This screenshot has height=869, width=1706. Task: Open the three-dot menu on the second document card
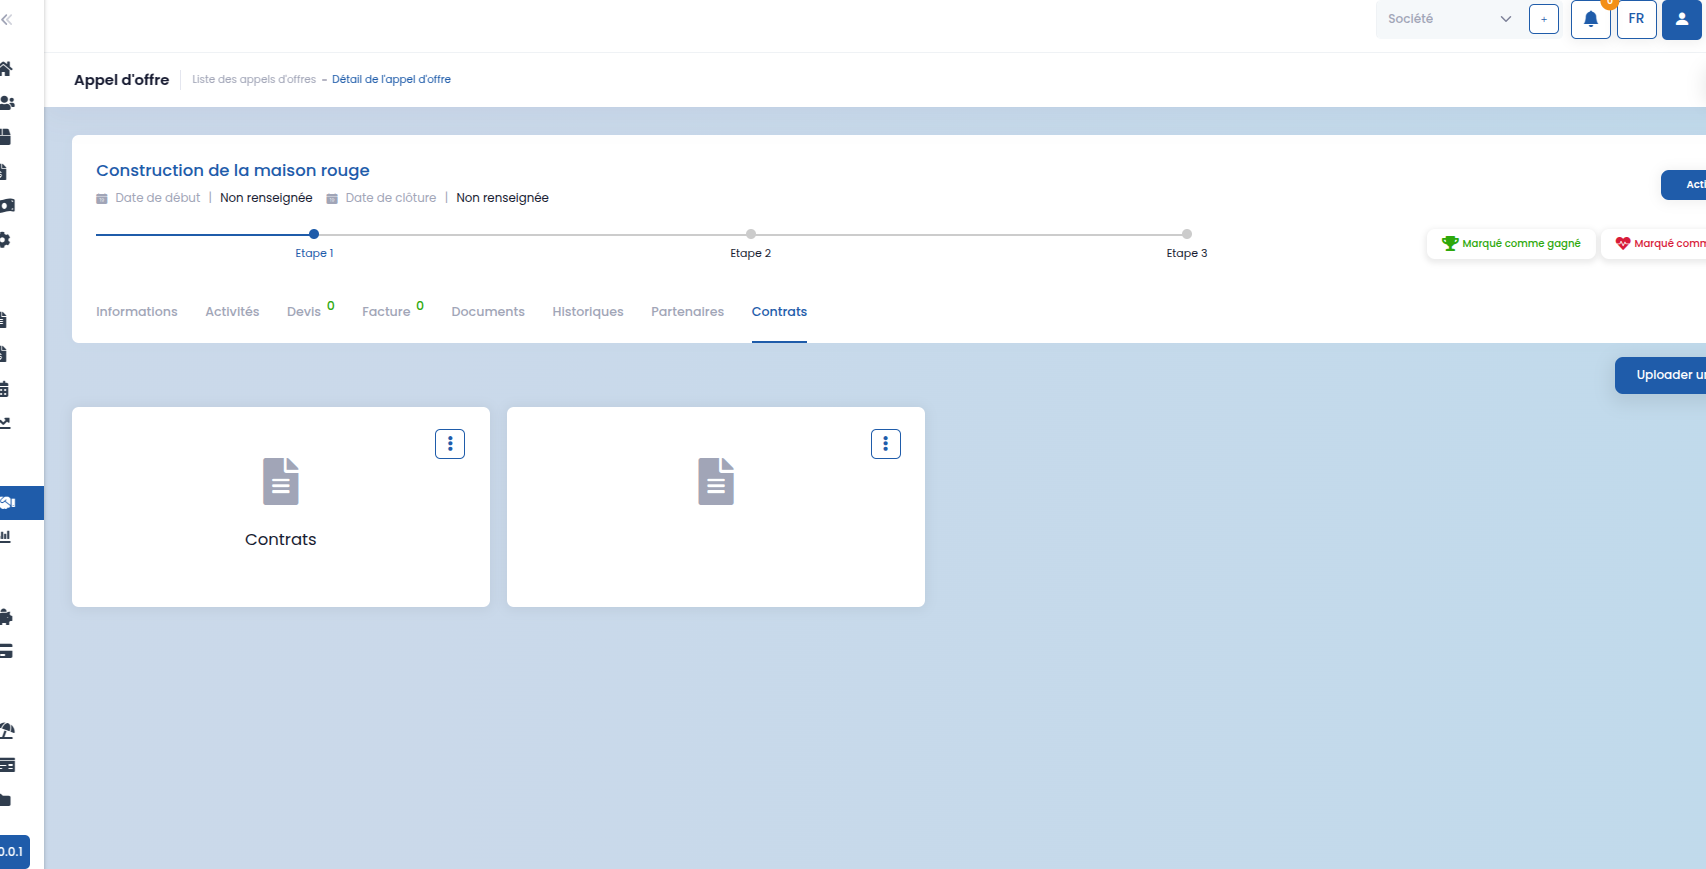pos(886,444)
